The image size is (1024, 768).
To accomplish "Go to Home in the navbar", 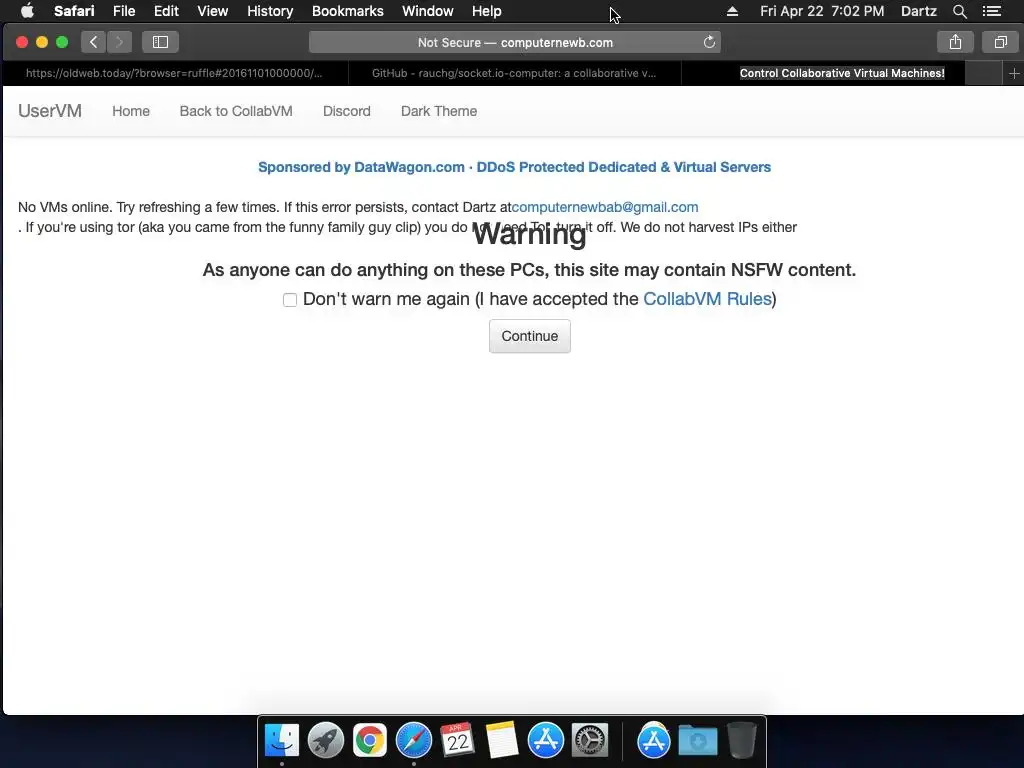I will (x=131, y=111).
